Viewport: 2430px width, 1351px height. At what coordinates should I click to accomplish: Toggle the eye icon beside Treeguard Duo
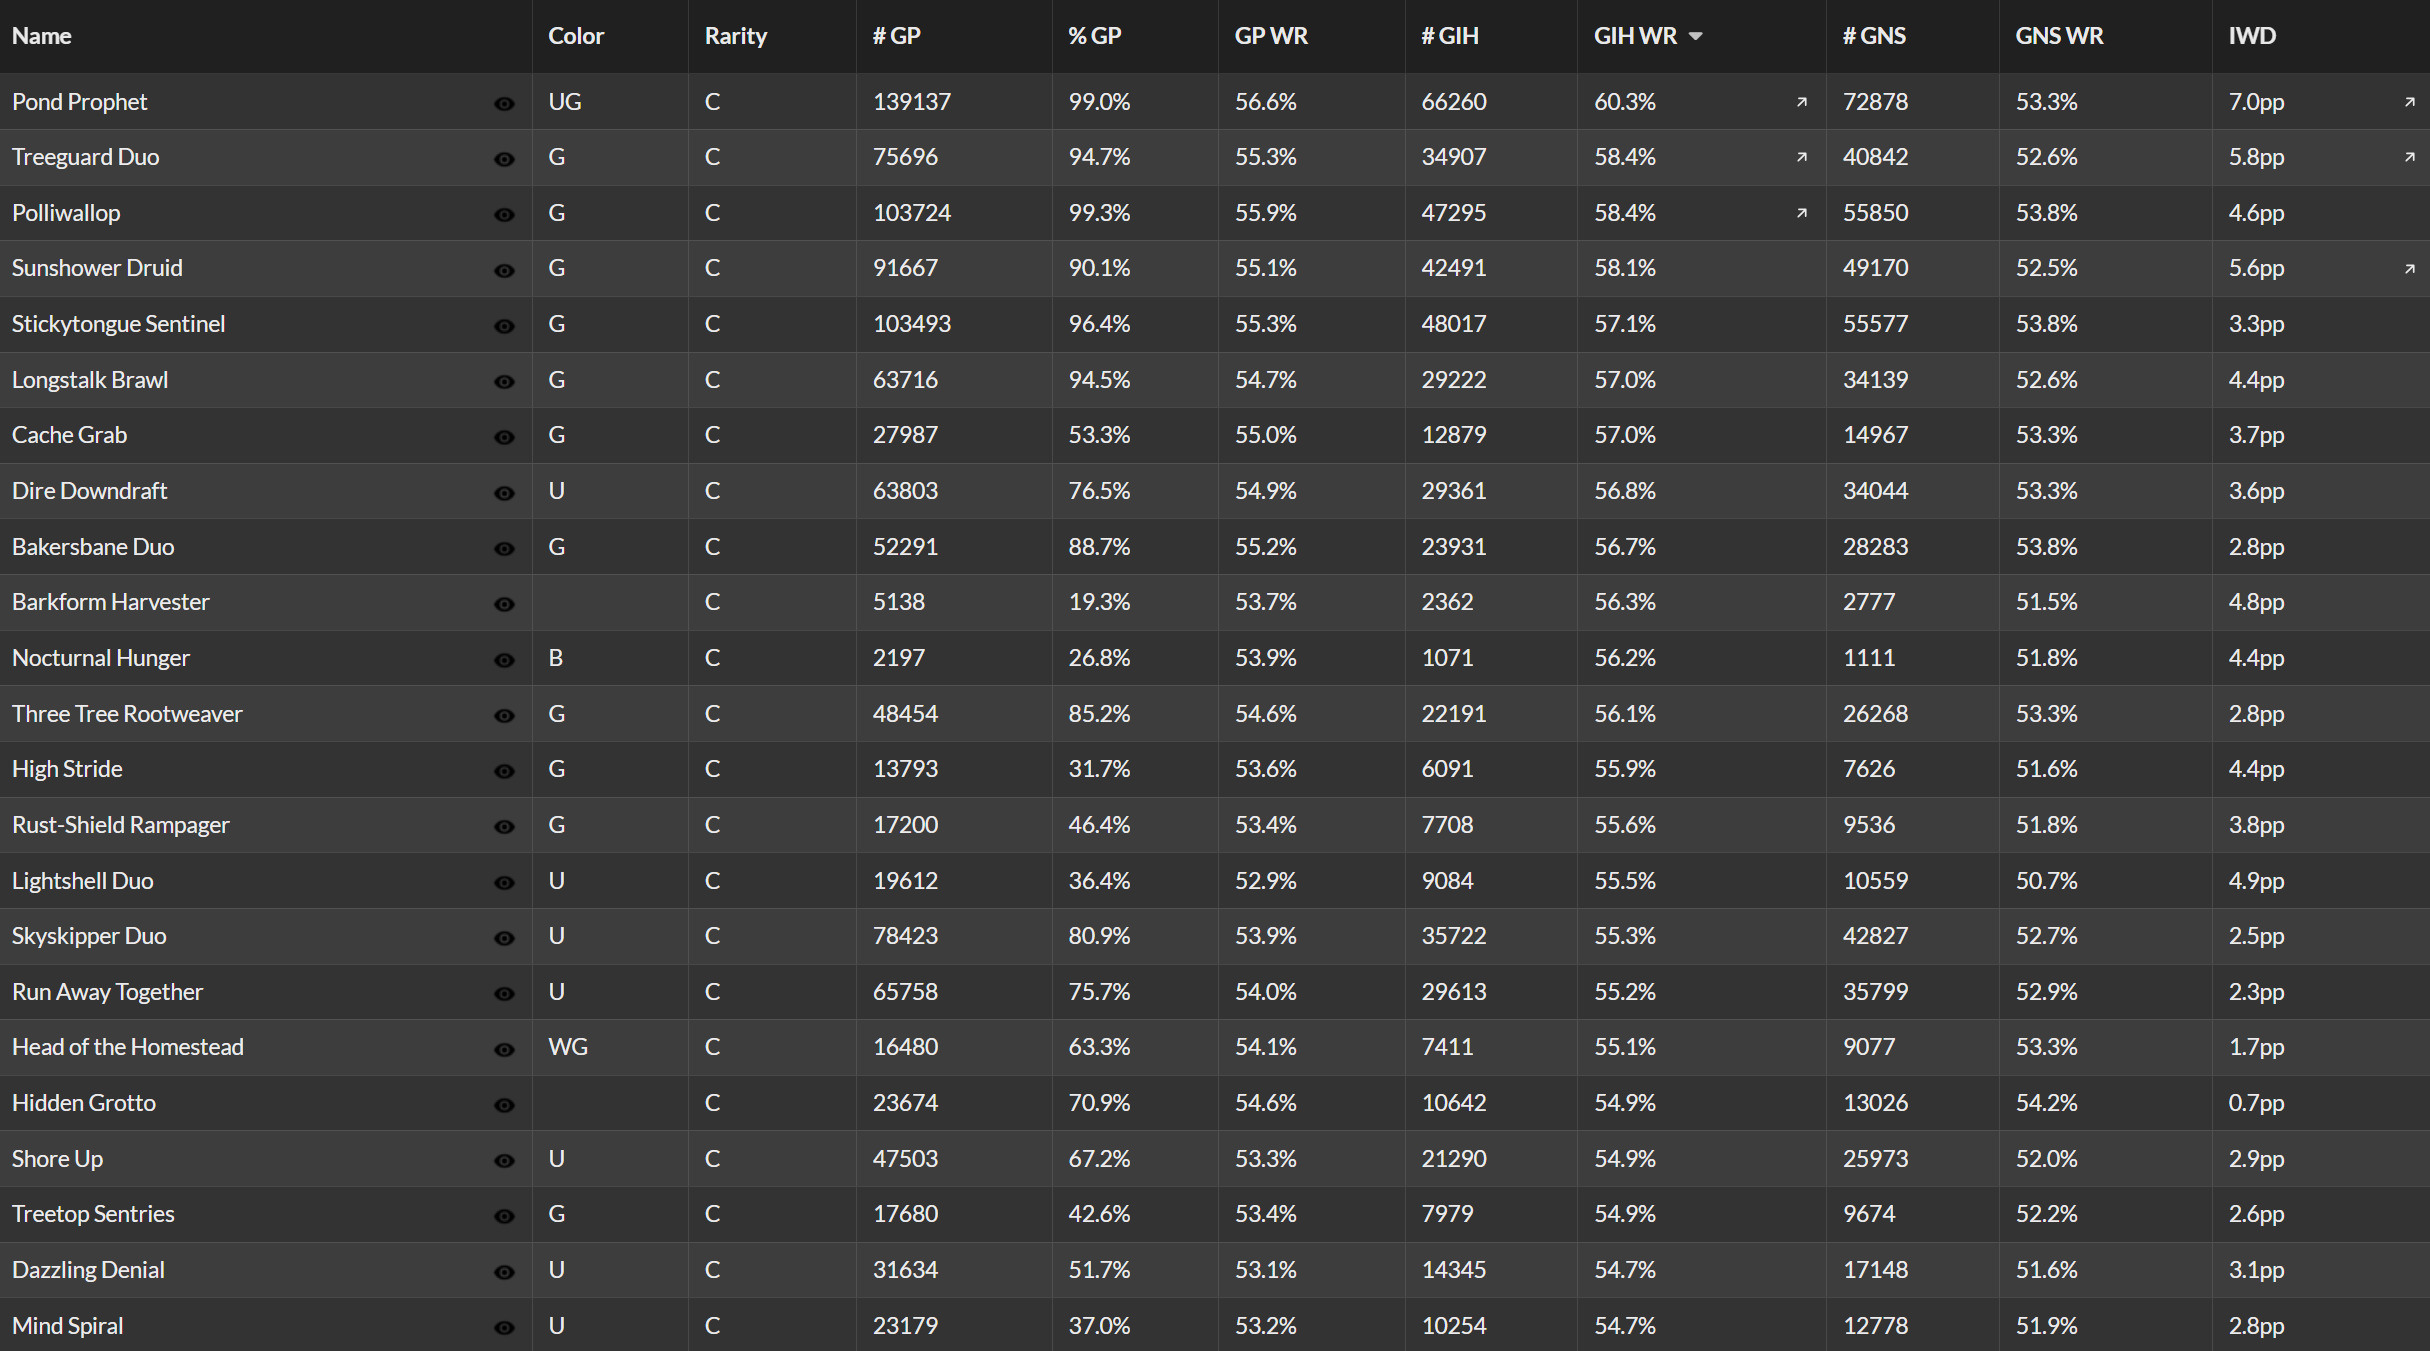(504, 159)
